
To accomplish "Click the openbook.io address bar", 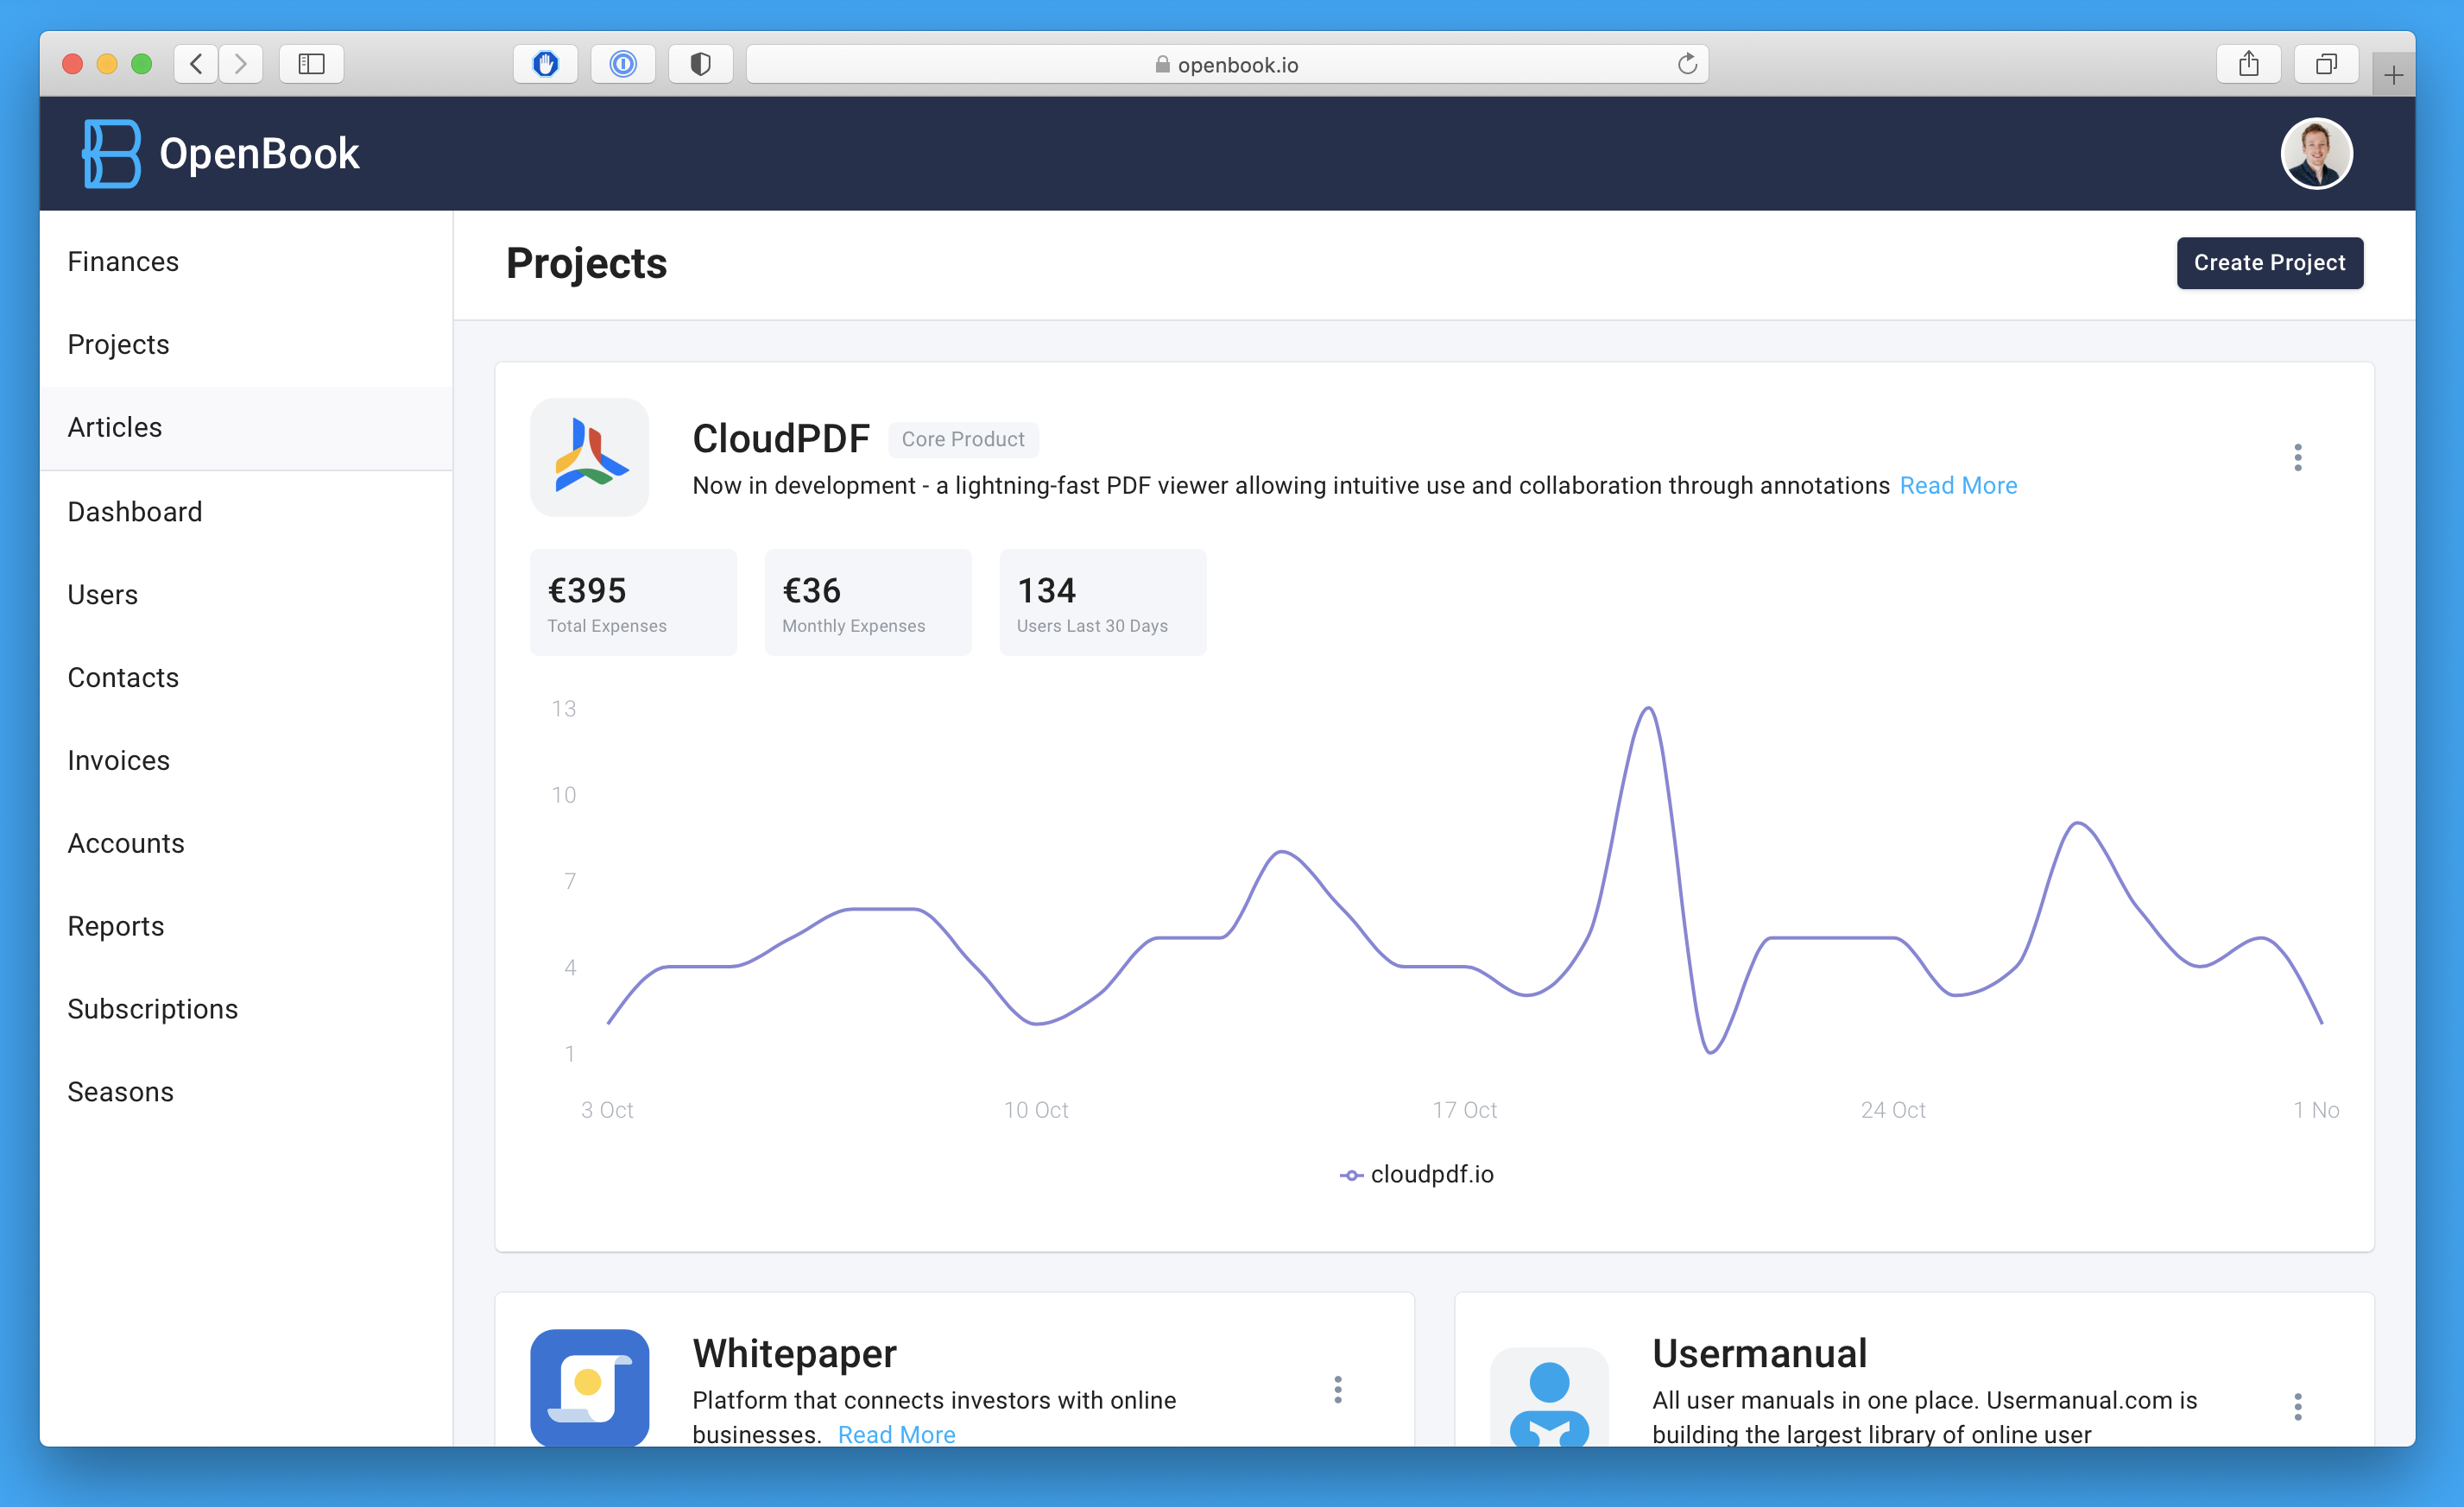I will [1226, 64].
